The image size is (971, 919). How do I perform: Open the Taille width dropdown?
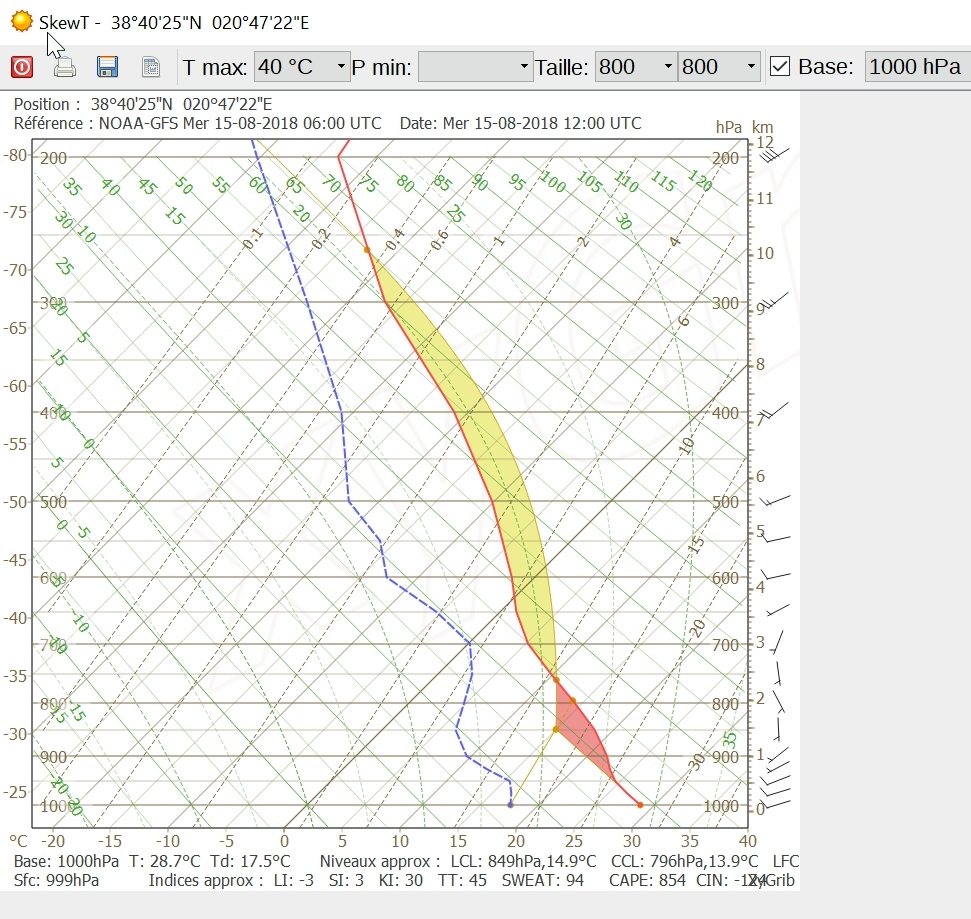pos(637,66)
